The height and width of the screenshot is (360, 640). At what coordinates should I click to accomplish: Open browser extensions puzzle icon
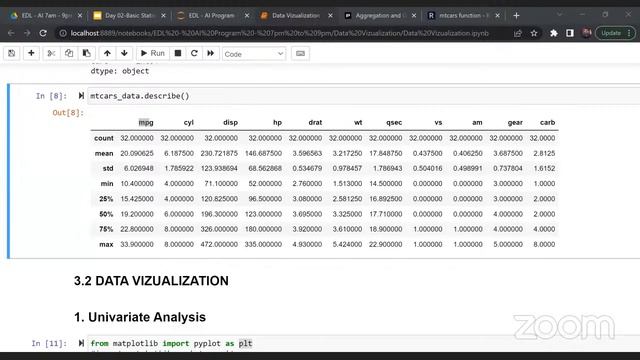(x=553, y=33)
